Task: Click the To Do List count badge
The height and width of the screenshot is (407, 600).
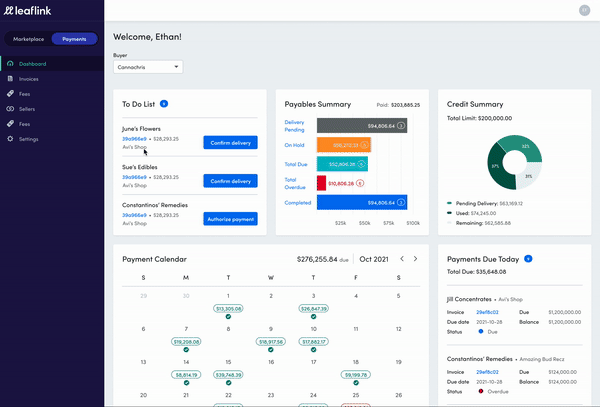Action: tap(164, 104)
